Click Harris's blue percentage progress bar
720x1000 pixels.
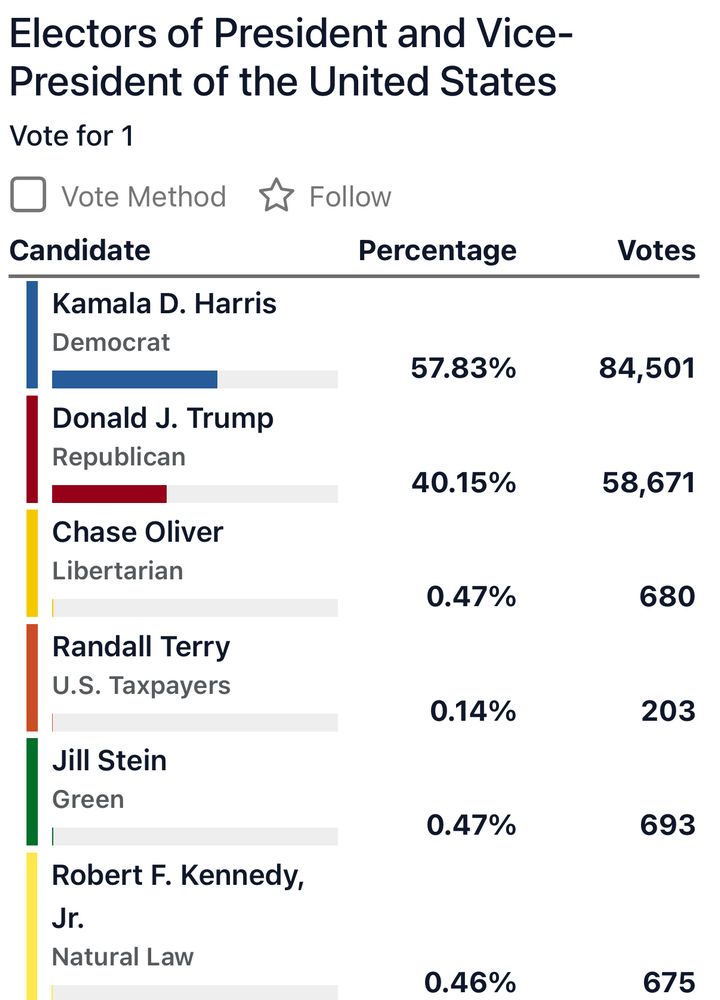pyautogui.click(x=134, y=379)
